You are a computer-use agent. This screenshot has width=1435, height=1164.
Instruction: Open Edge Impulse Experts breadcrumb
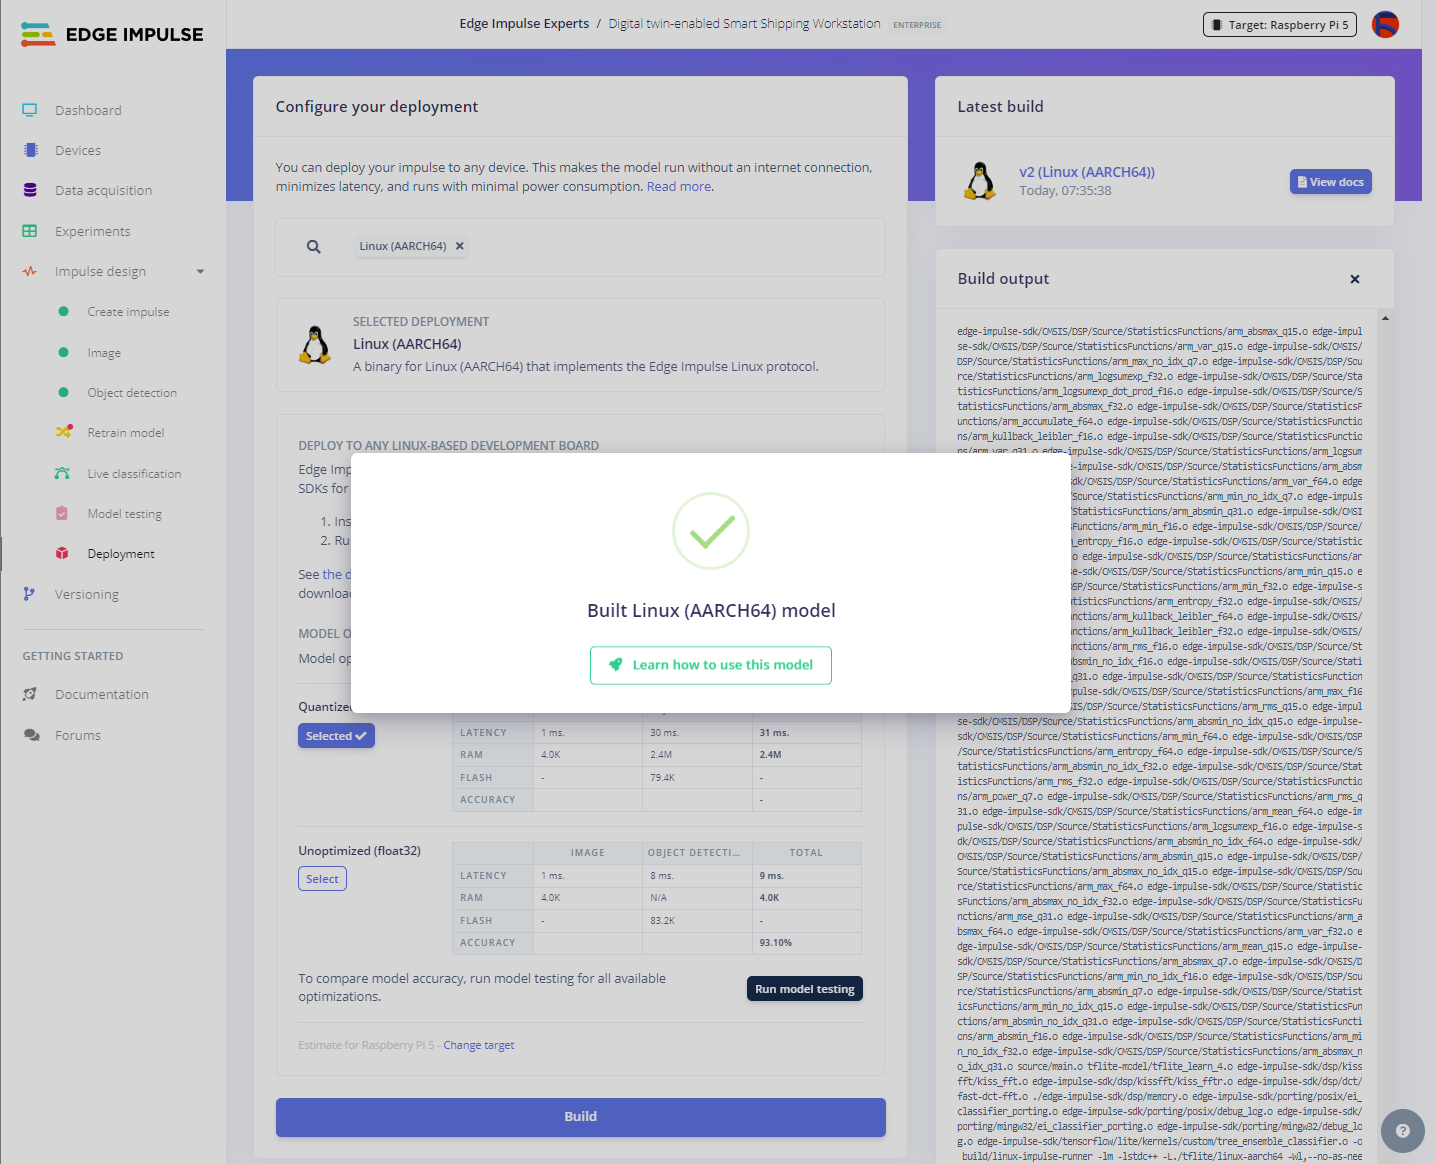coord(524,24)
